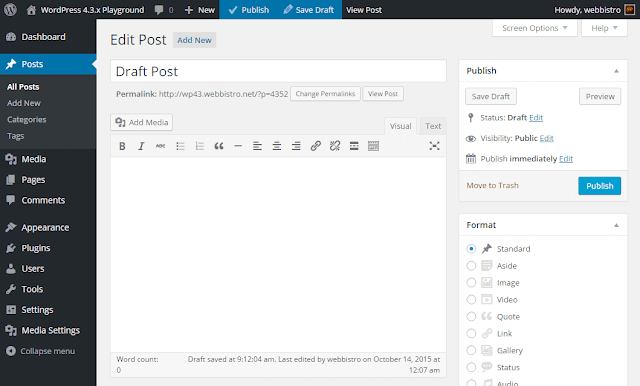Click Publish in the top admin bar
Image resolution: width=640 pixels, height=386 pixels.
point(249,10)
